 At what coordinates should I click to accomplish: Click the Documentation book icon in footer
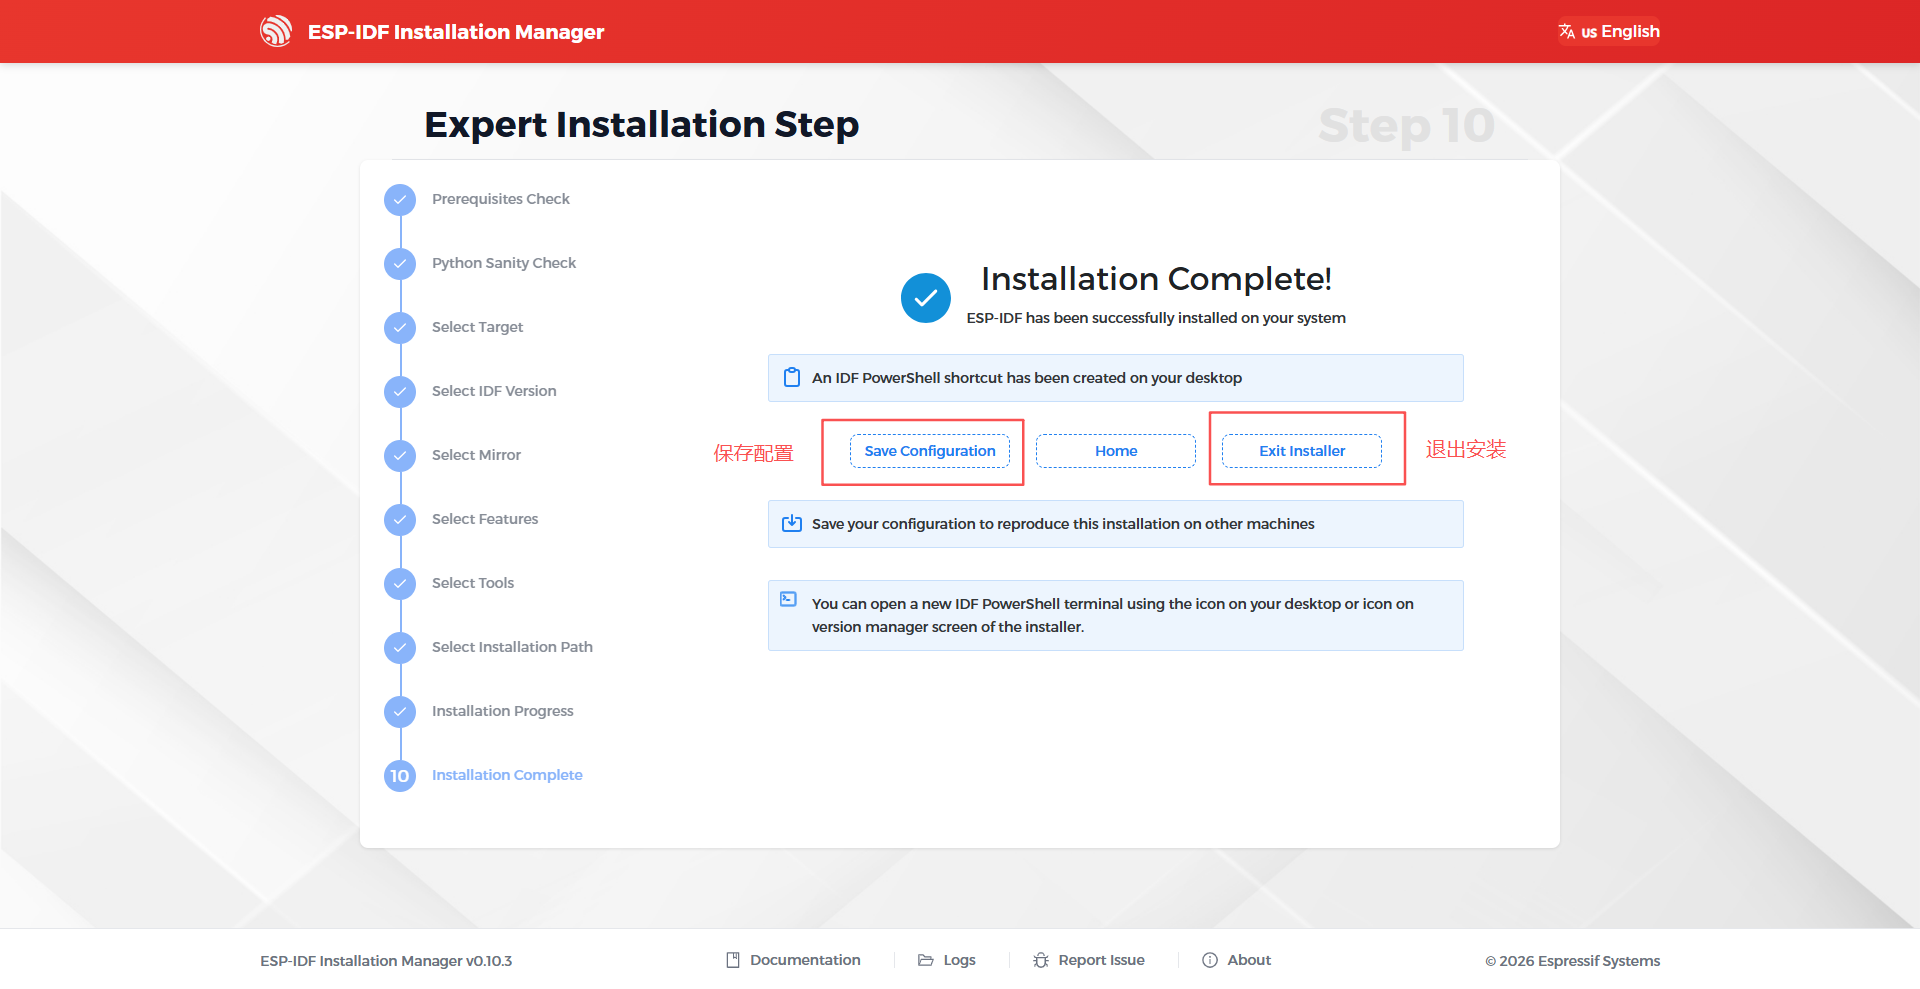coord(733,960)
